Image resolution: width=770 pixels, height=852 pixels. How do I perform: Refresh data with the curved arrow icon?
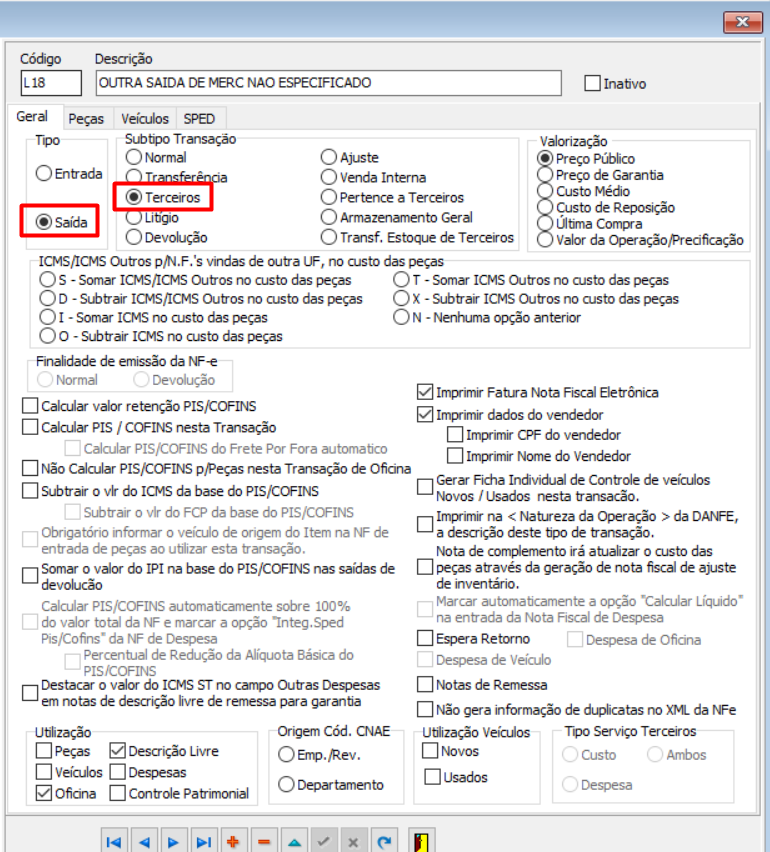tap(384, 842)
